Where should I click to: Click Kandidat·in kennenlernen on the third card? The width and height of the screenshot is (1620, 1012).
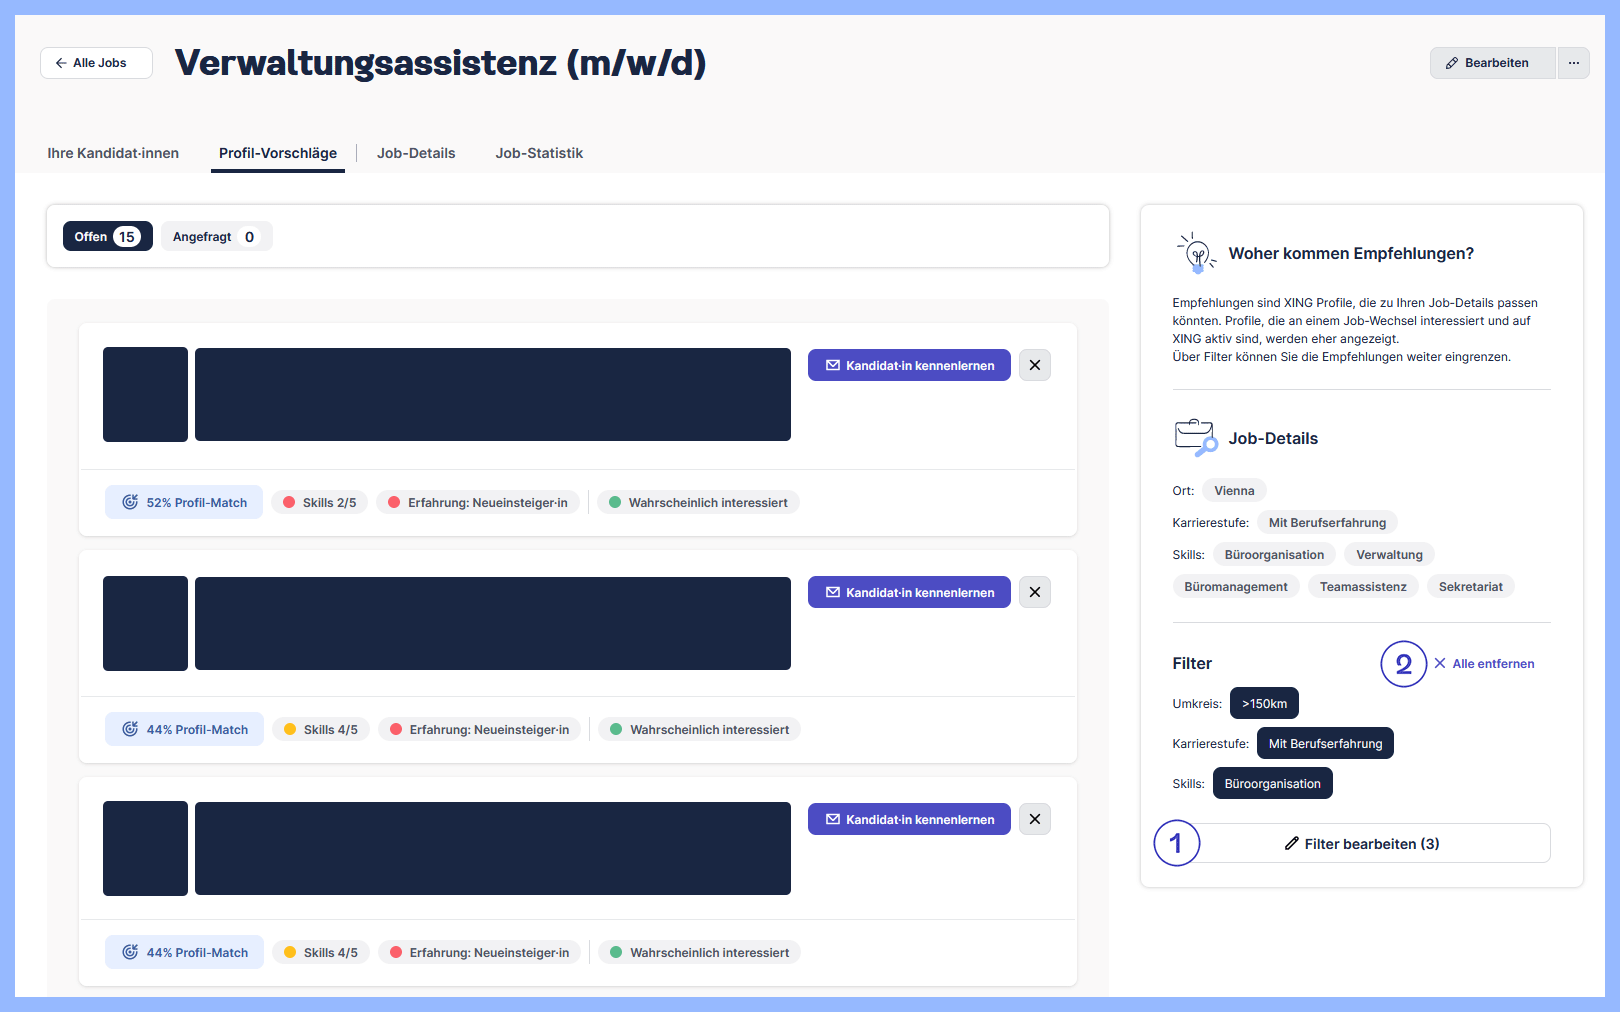(x=908, y=818)
